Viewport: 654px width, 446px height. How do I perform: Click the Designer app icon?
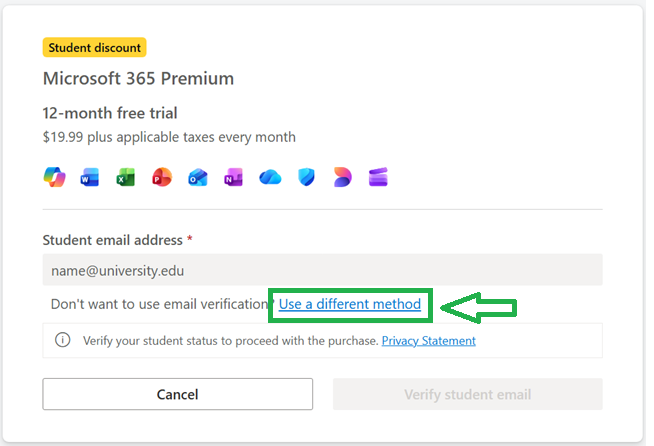coord(342,177)
